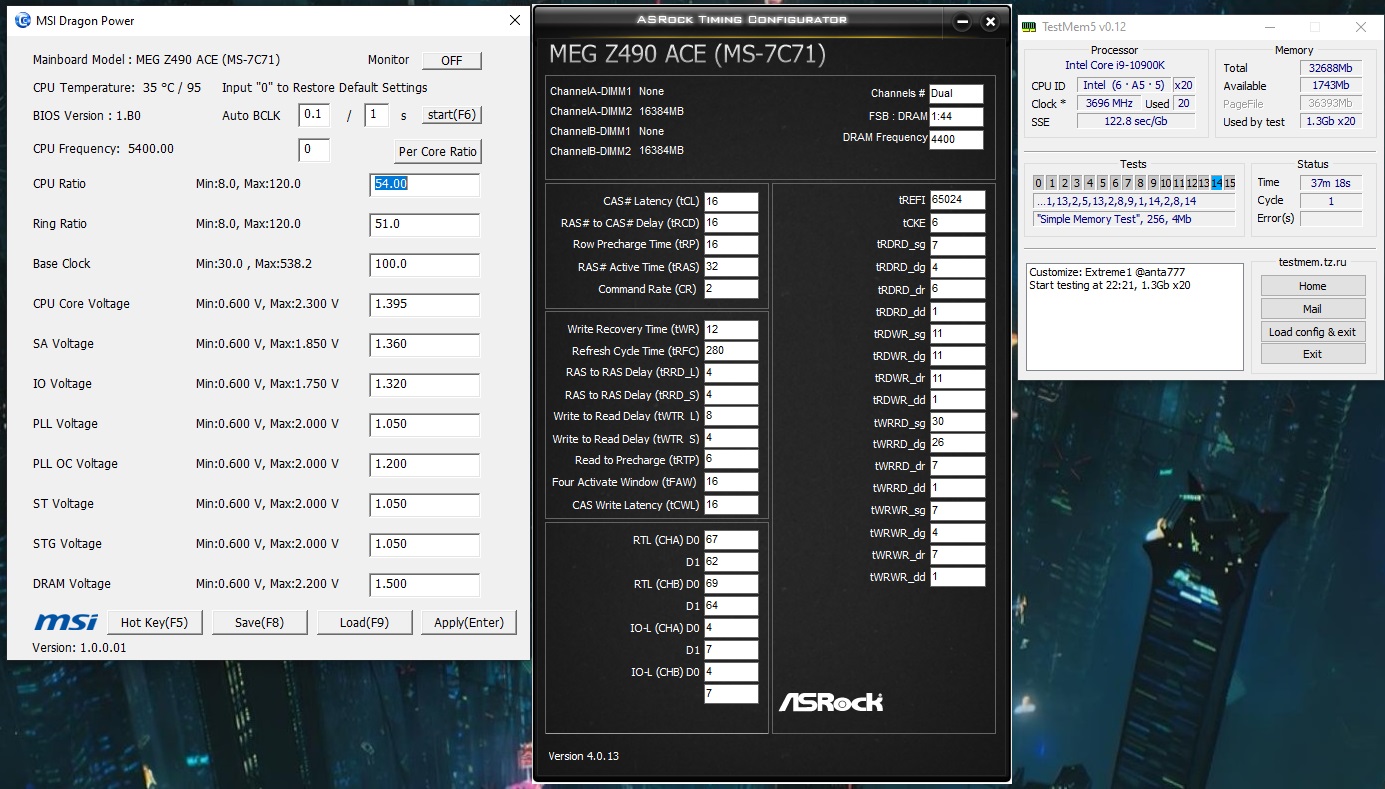Click the start(F6) Auto BCLK button

(451, 115)
